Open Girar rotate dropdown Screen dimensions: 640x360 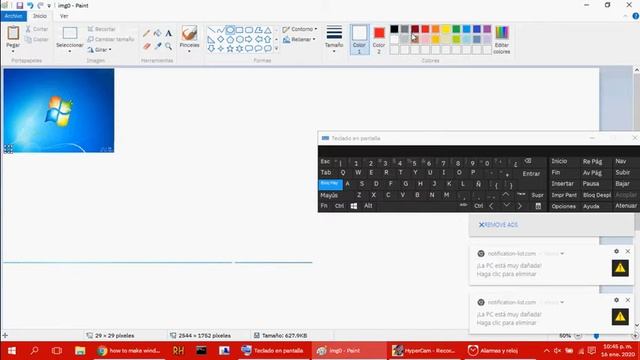pos(99,50)
